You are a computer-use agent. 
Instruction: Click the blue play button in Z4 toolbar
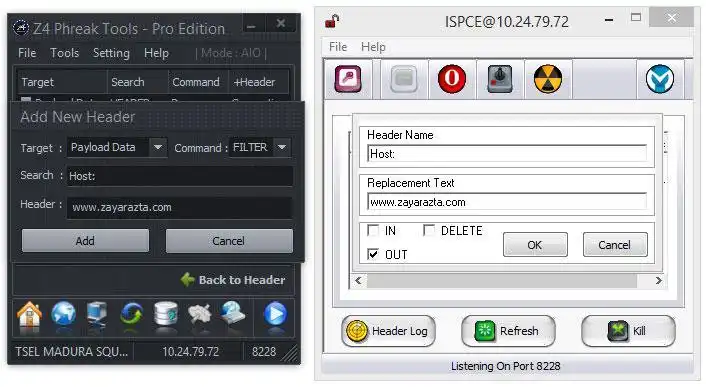275,314
